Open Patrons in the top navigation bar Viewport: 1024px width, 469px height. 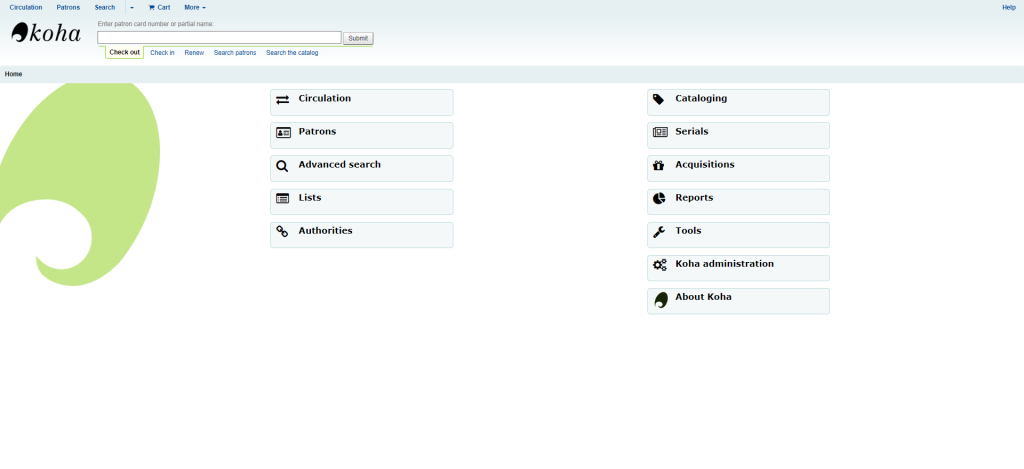click(68, 7)
